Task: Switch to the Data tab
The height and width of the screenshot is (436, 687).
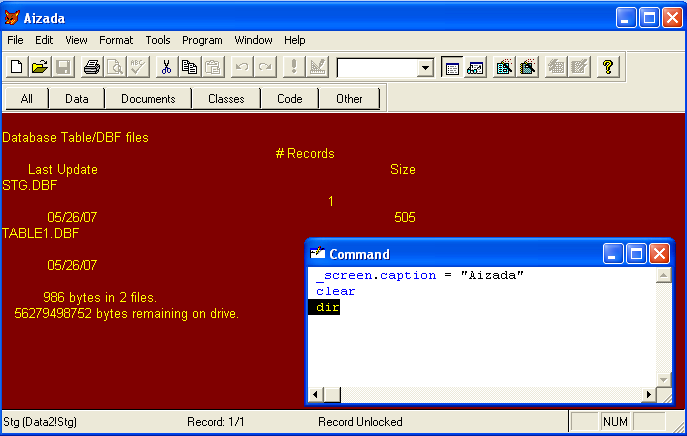Action: (x=77, y=99)
